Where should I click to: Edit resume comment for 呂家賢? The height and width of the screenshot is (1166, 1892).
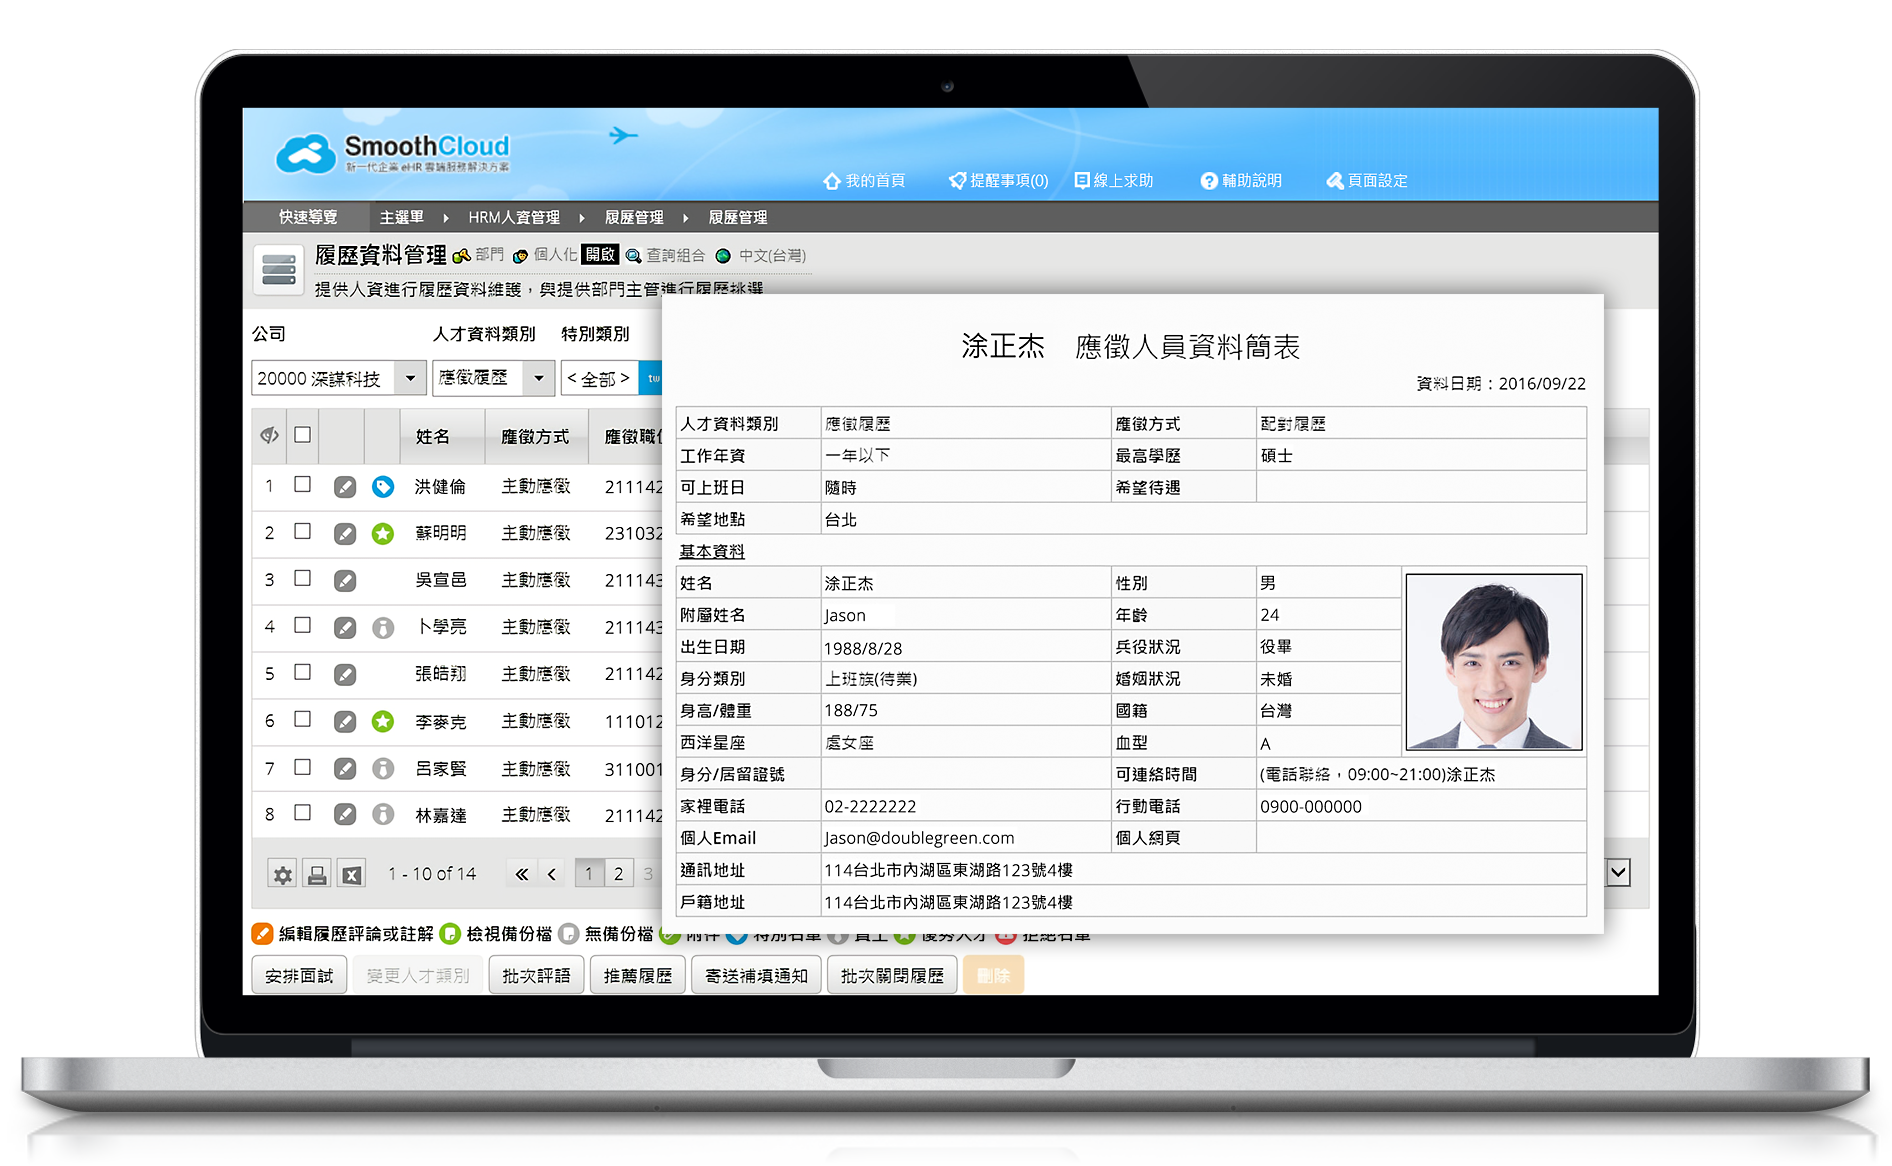click(x=344, y=769)
